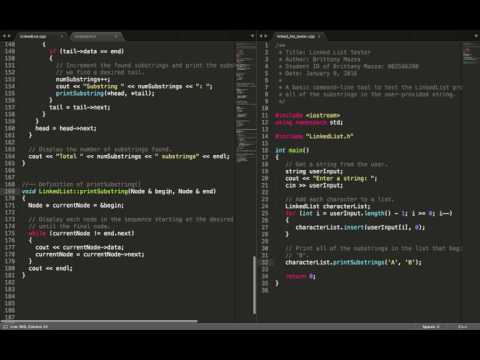Go to next tab in right pane
480x360 pixels.
point(266,36)
